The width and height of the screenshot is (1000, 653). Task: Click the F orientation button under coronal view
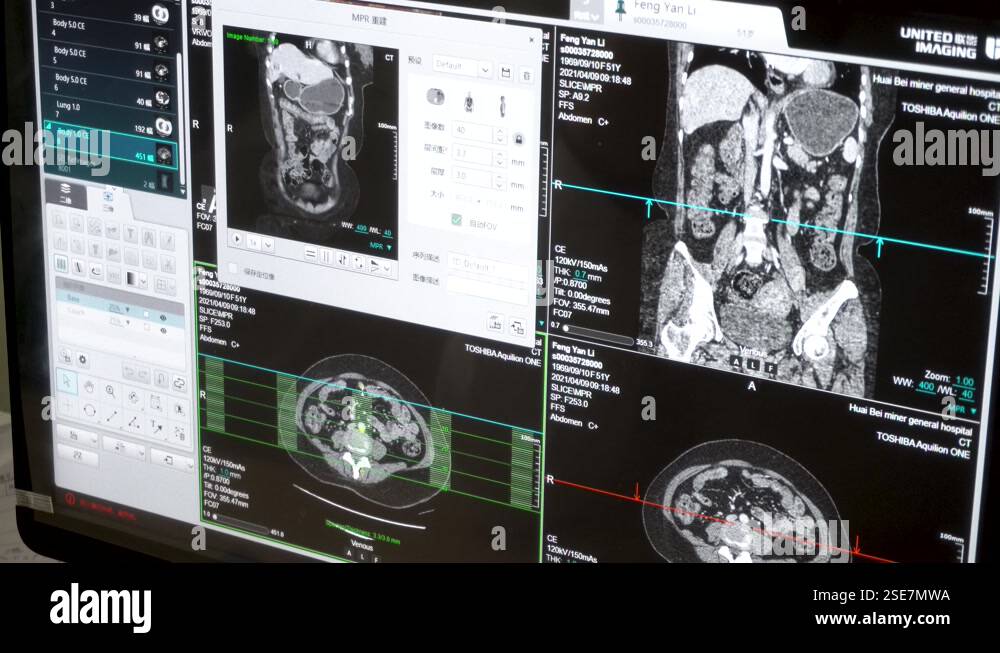770,368
